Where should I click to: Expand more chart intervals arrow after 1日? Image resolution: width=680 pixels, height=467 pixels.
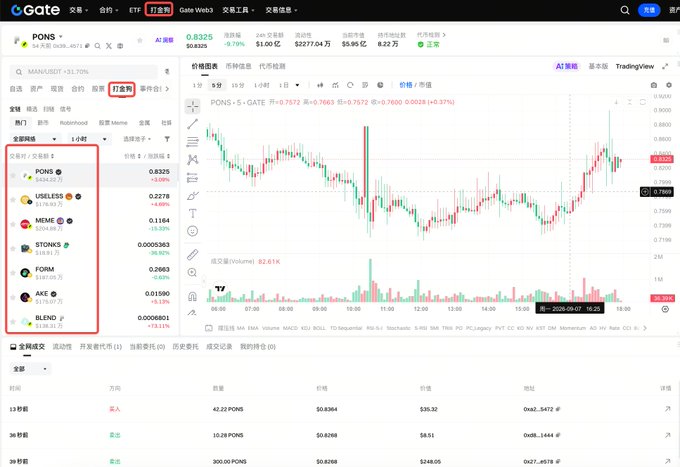[298, 85]
